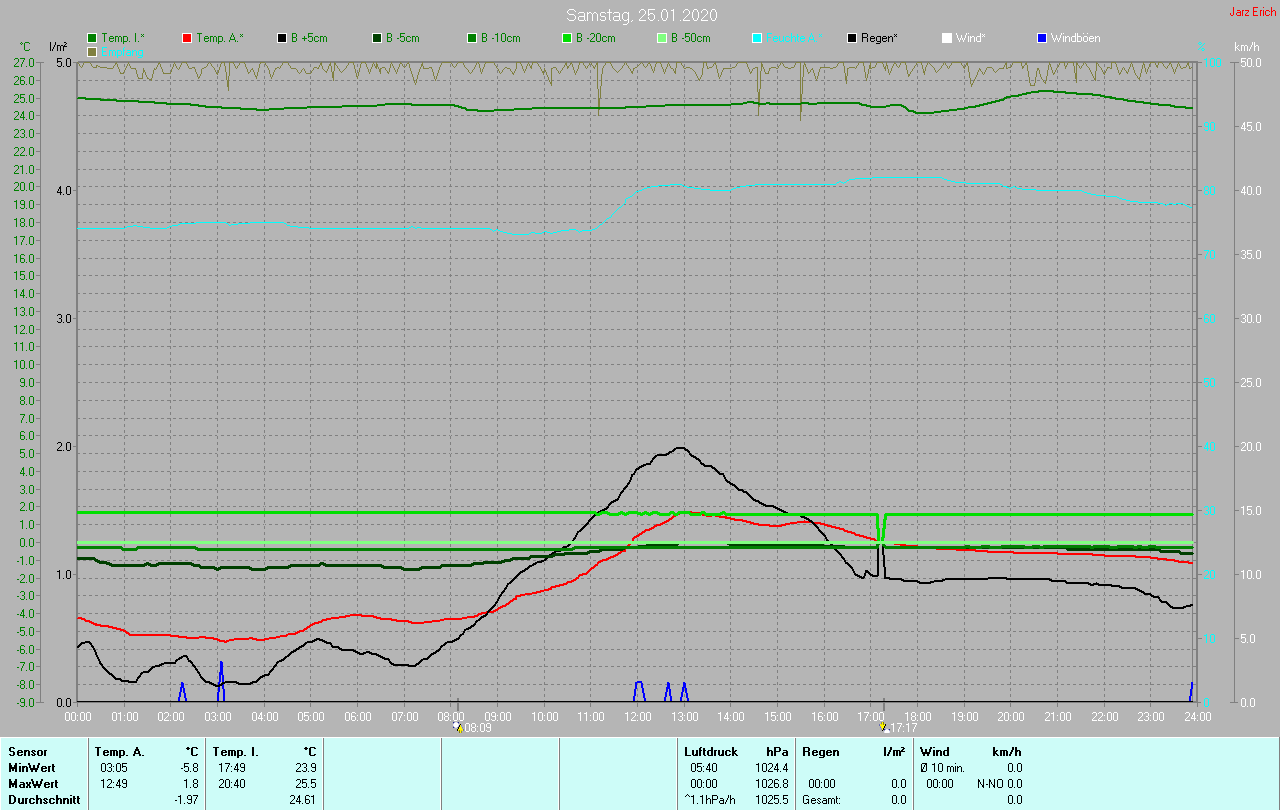The height and width of the screenshot is (810, 1280).
Task: Click the Temp. I. dark green legend swatch
Action: point(92,38)
